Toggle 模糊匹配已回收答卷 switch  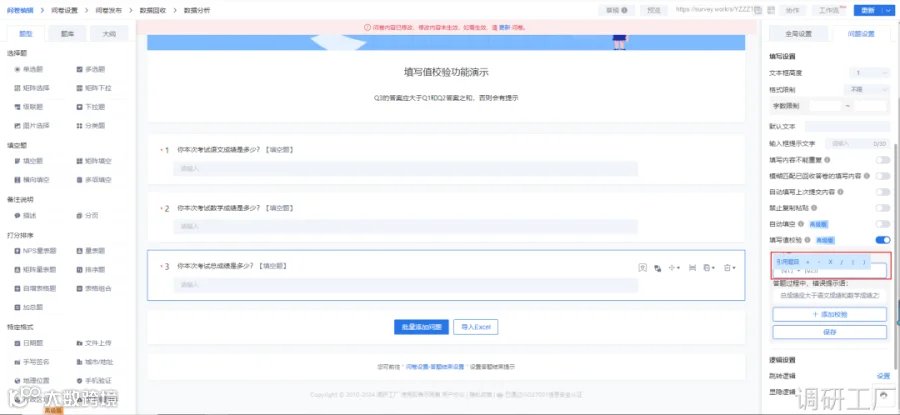coord(882,176)
